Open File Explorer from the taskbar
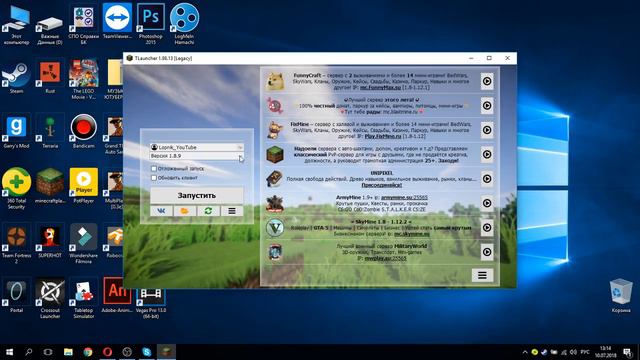640x360 pixels. pos(68,351)
